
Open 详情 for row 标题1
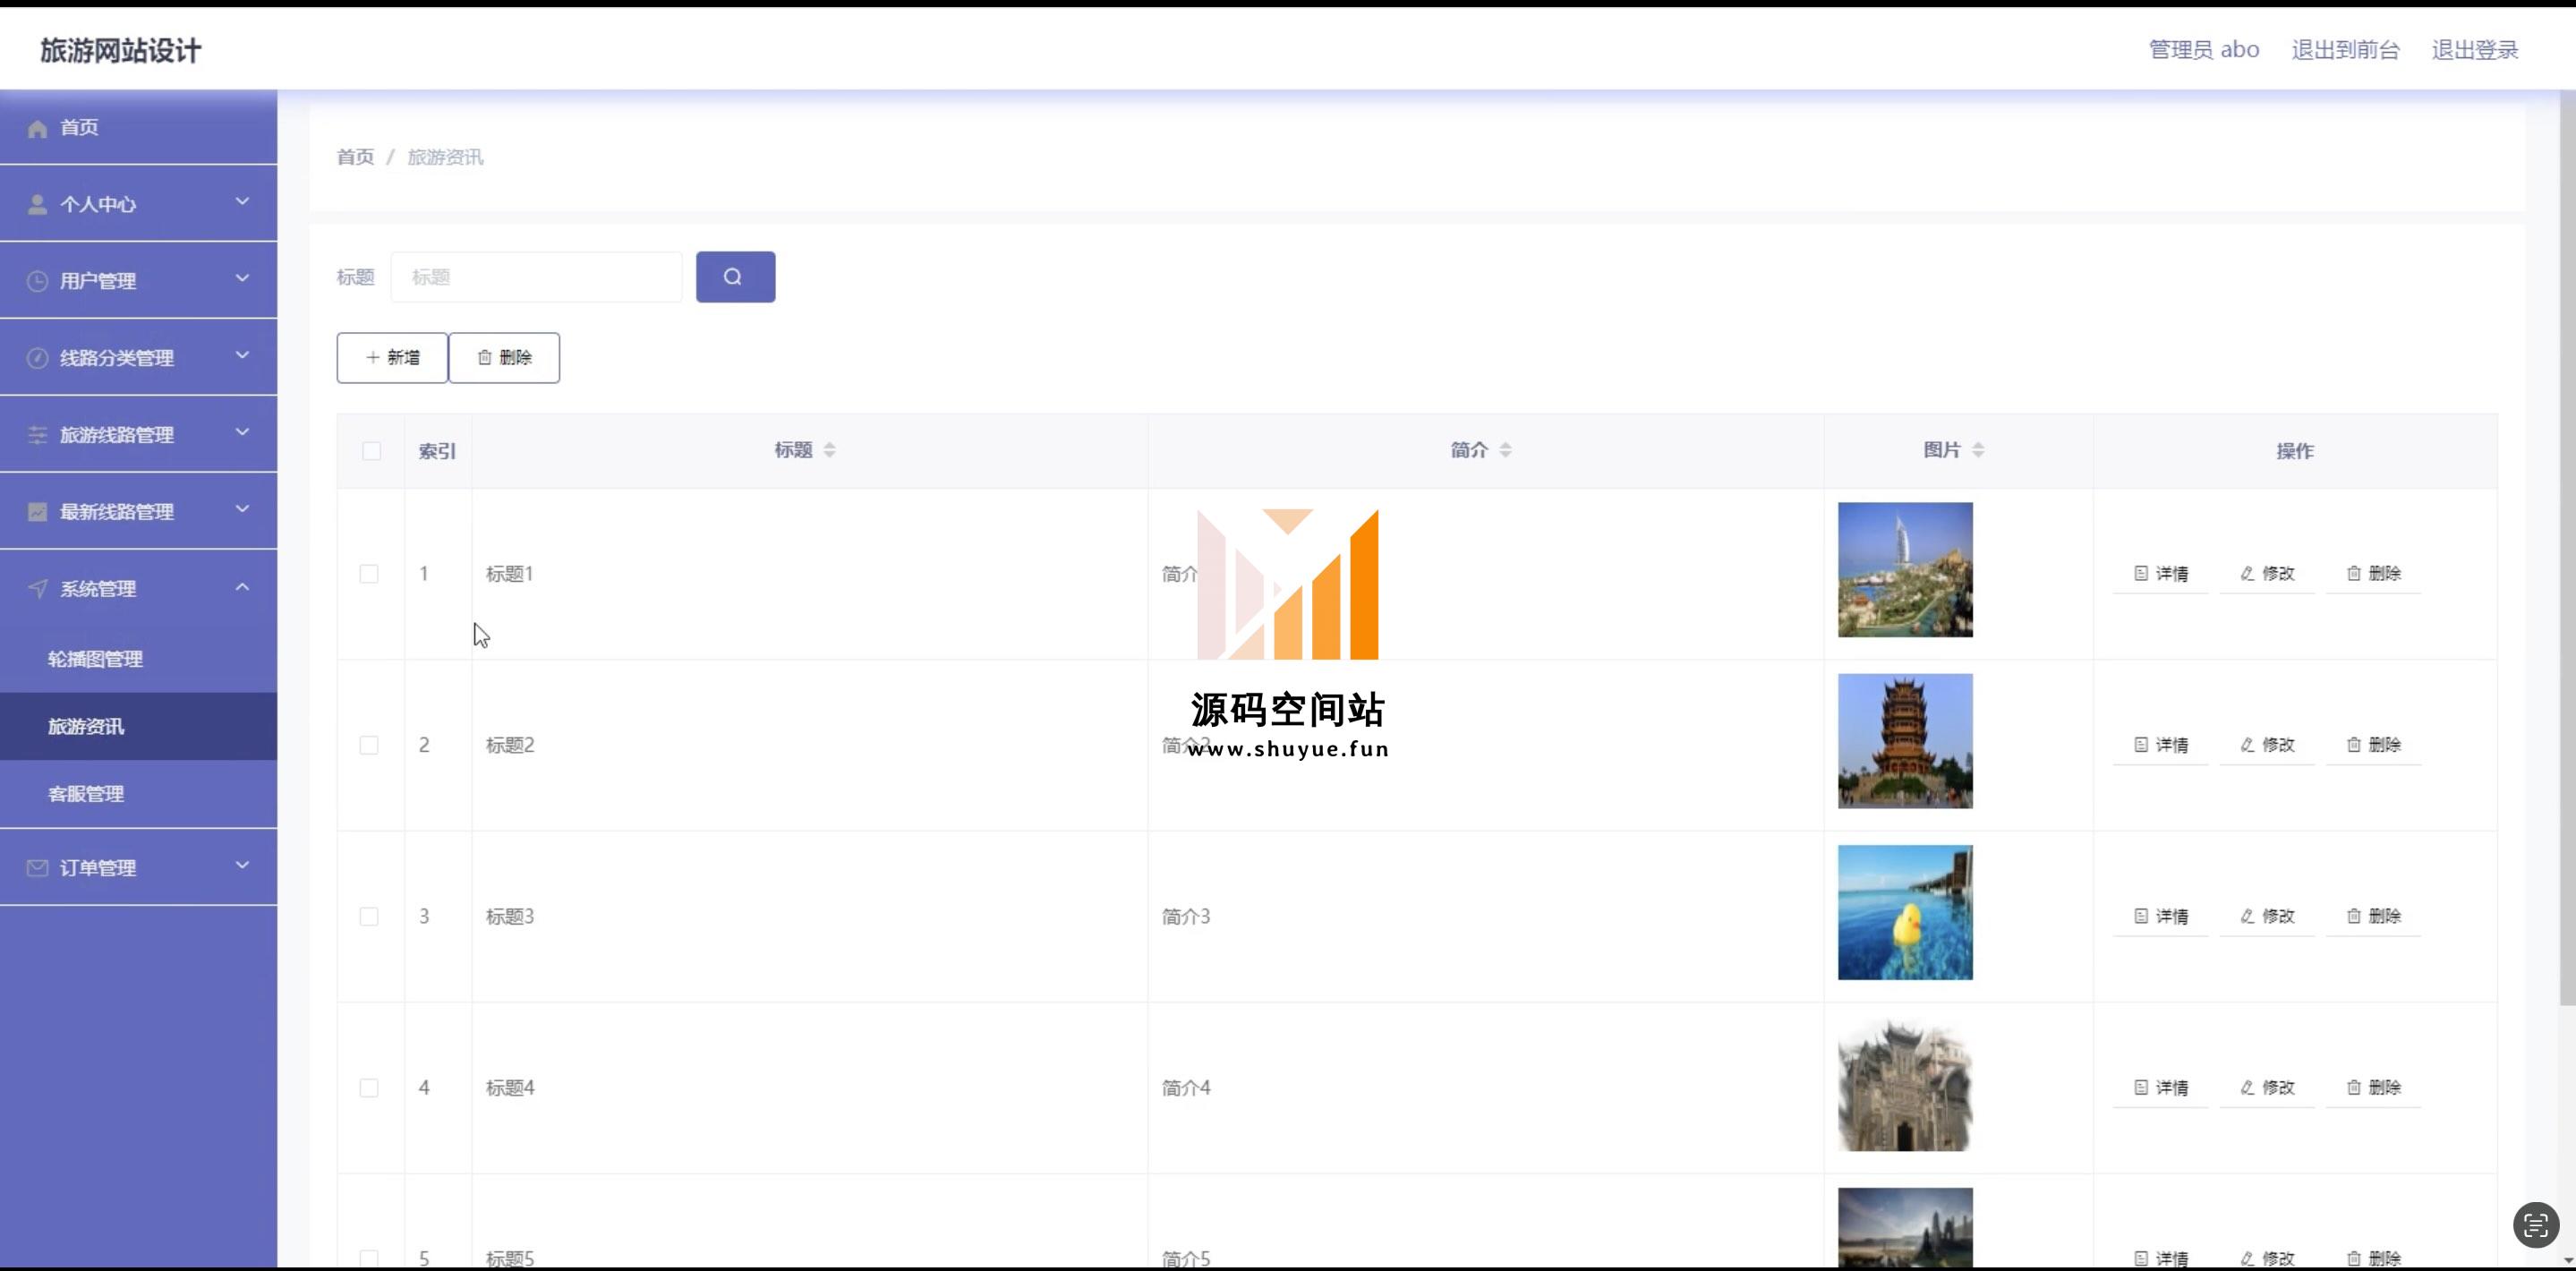(x=2160, y=574)
